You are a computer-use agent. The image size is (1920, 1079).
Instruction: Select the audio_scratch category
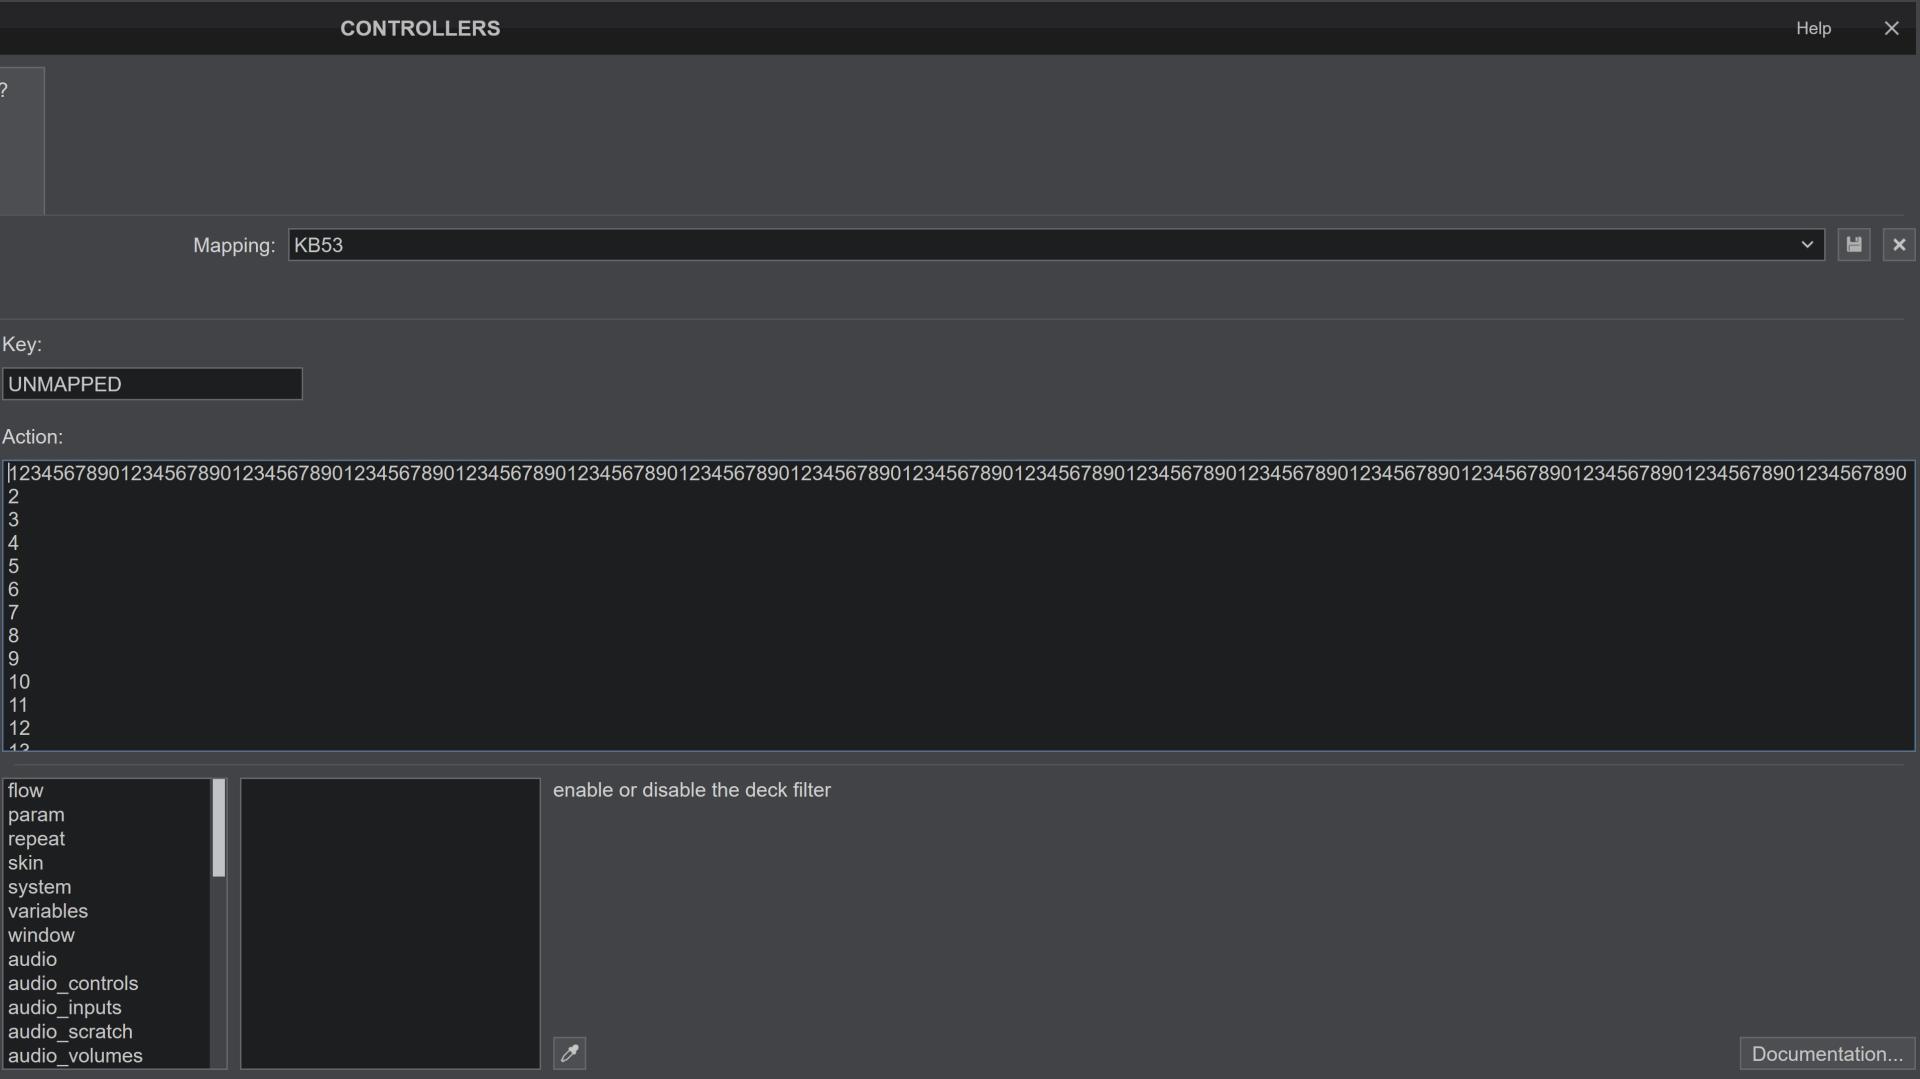pyautogui.click(x=70, y=1031)
